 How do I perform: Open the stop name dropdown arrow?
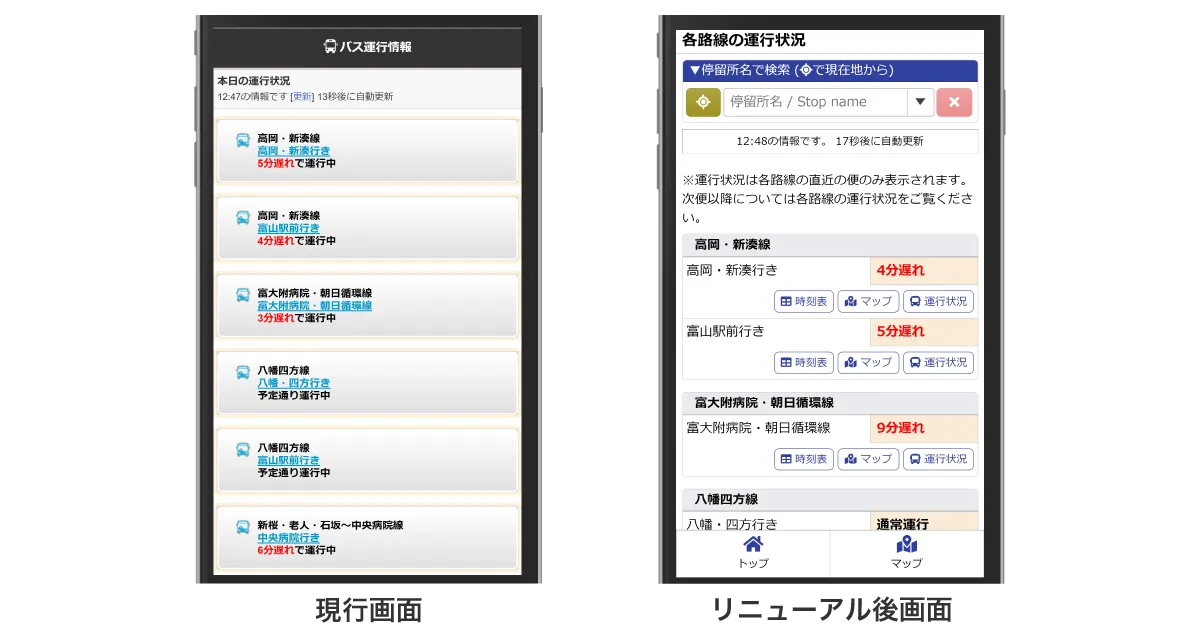point(920,102)
